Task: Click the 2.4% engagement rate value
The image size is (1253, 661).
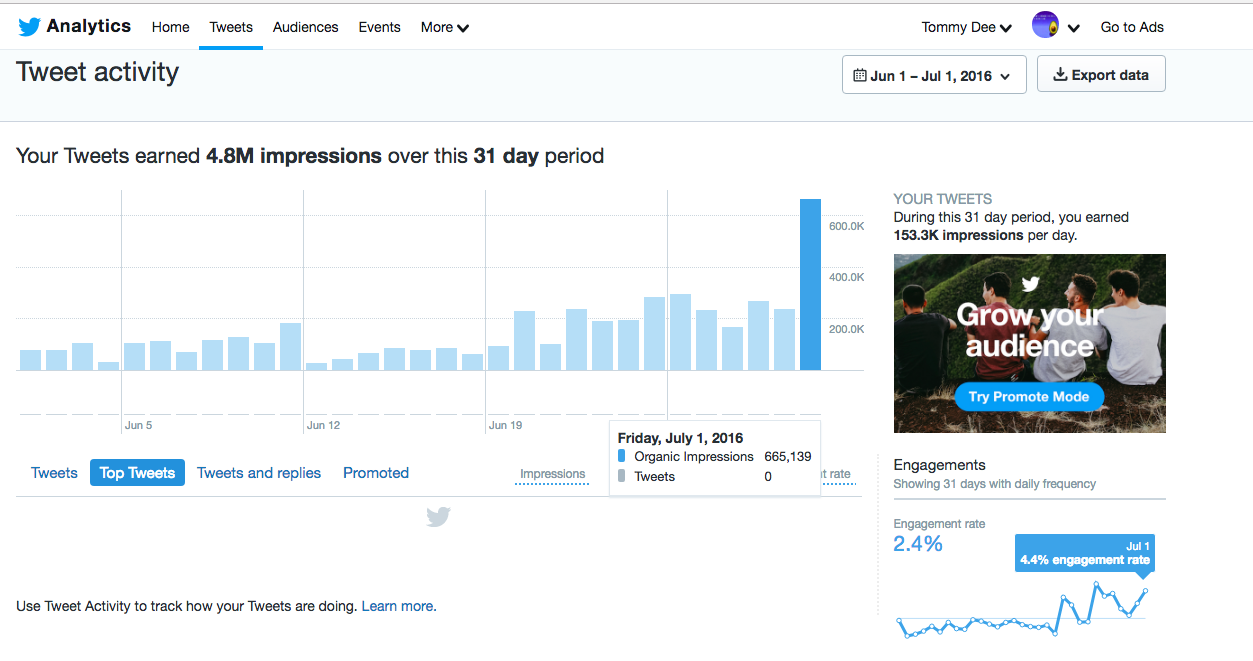Action: click(917, 543)
